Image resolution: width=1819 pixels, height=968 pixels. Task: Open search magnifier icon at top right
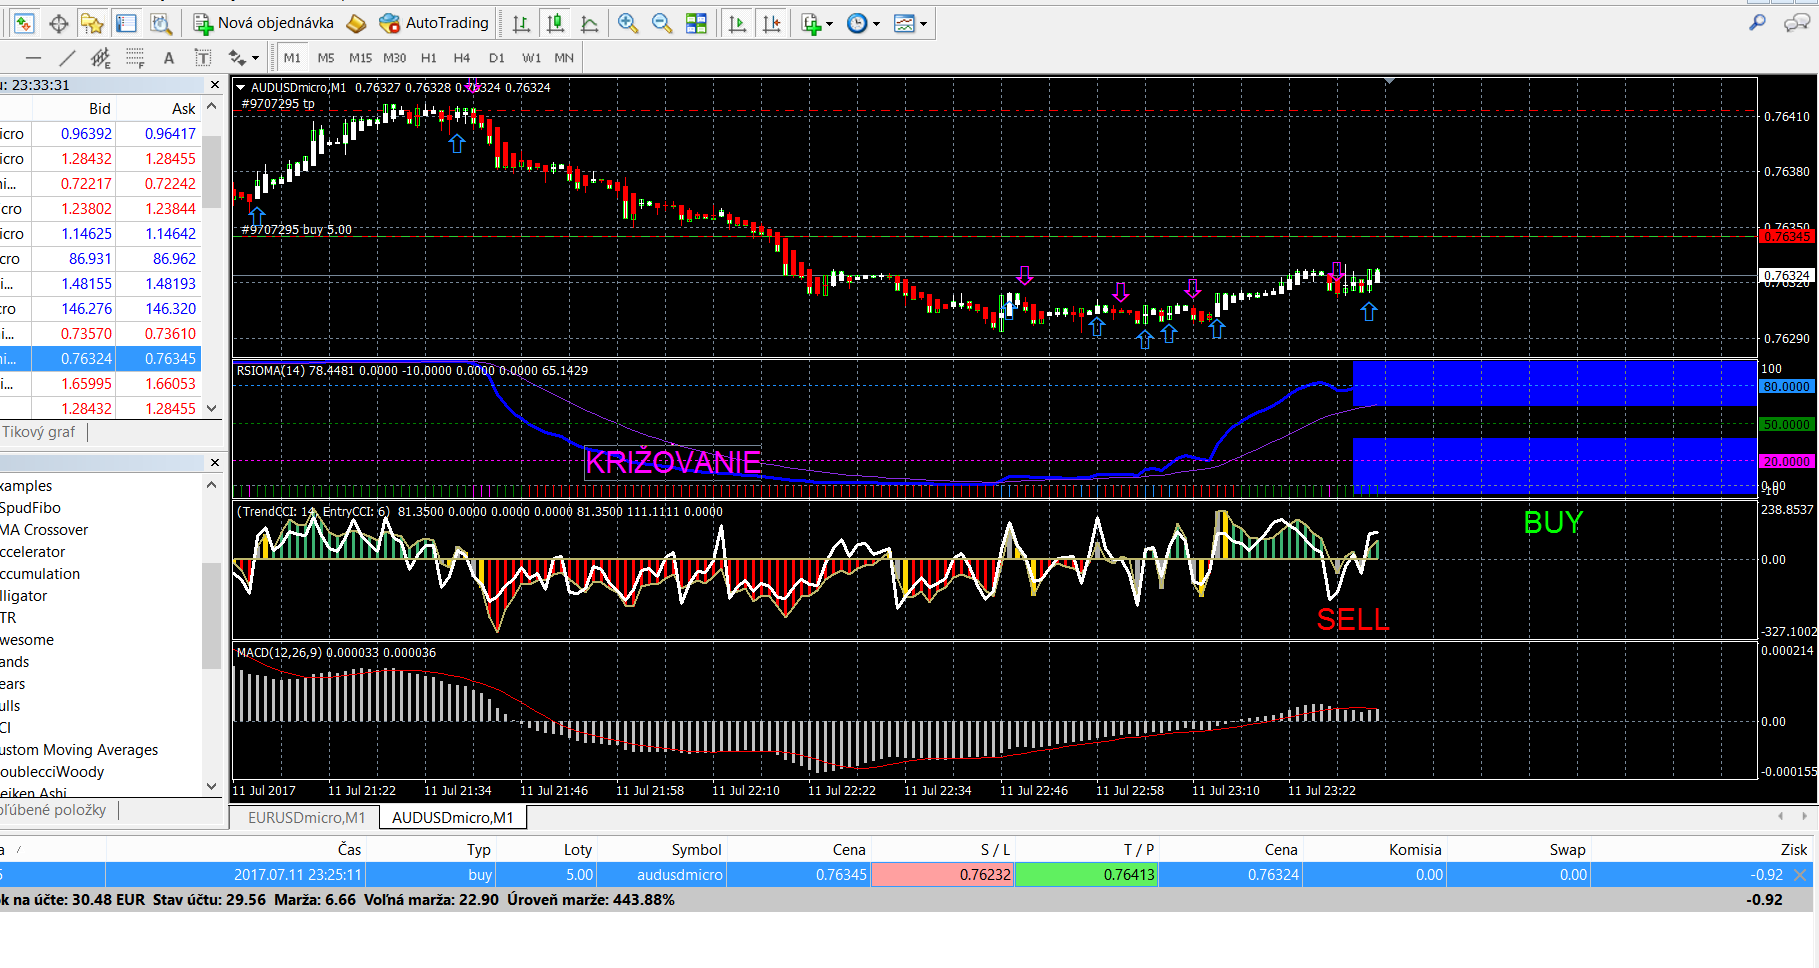[x=1757, y=23]
